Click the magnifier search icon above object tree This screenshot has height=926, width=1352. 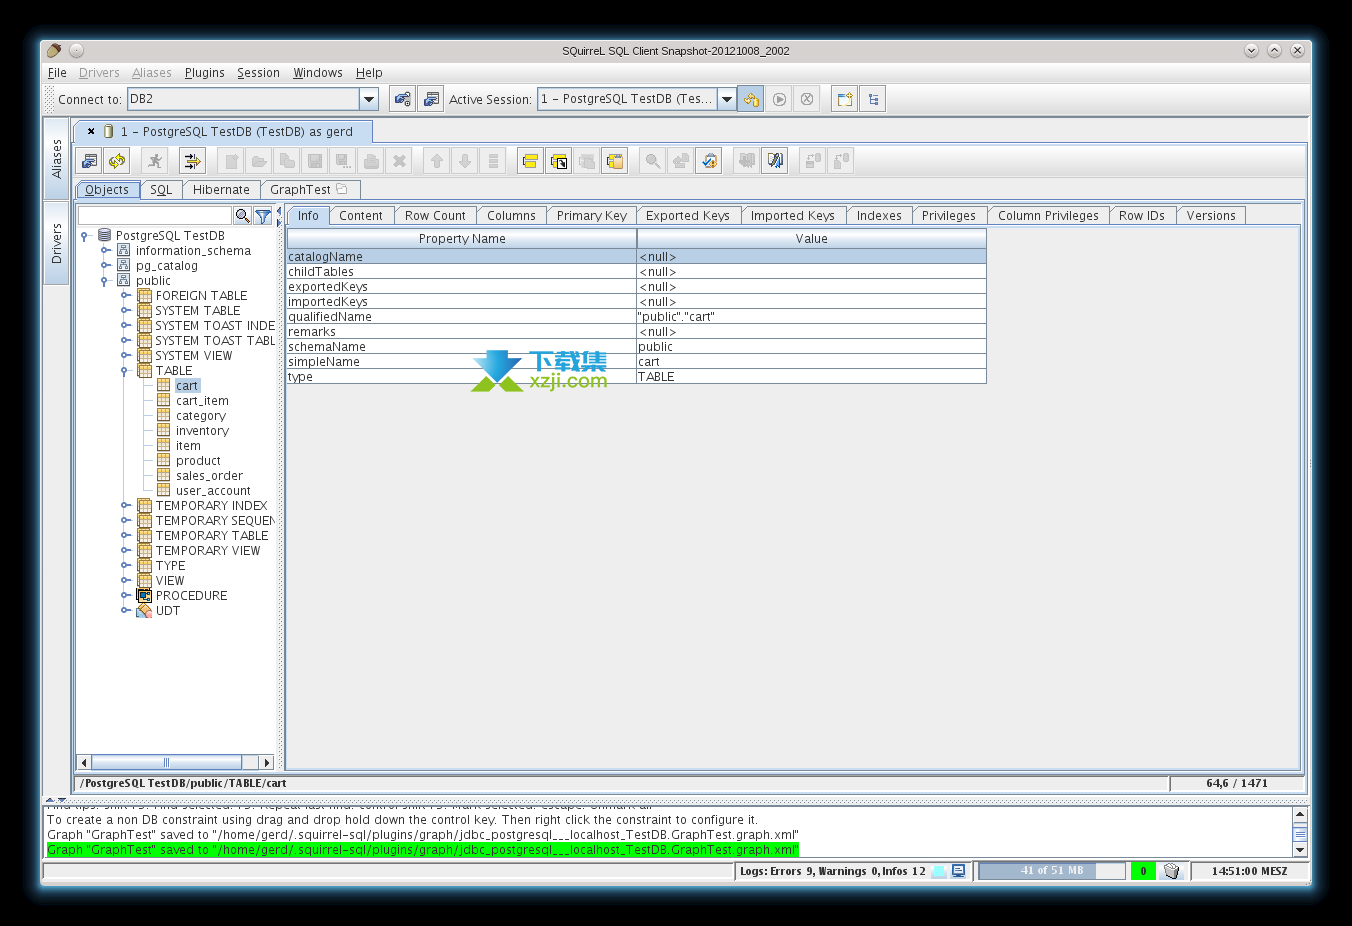point(242,216)
